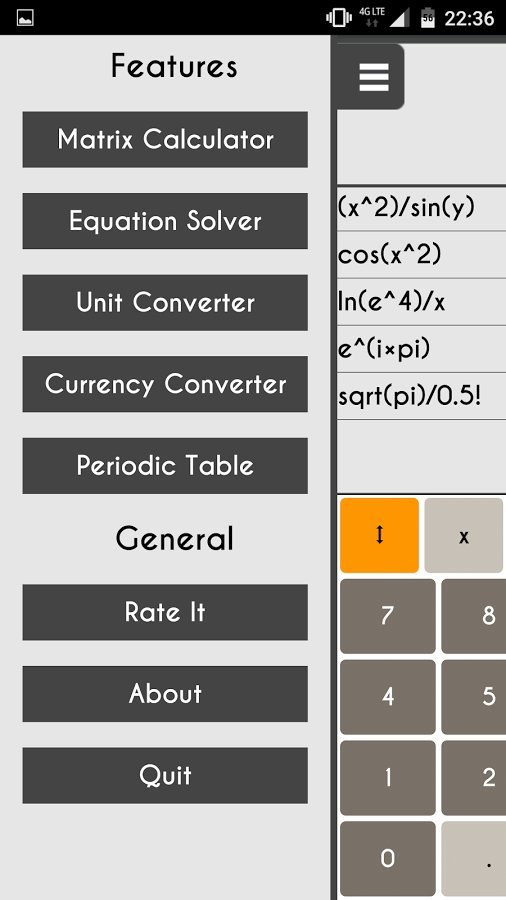Tap the x variable key
Screen dimensions: 506x900
coord(464,535)
